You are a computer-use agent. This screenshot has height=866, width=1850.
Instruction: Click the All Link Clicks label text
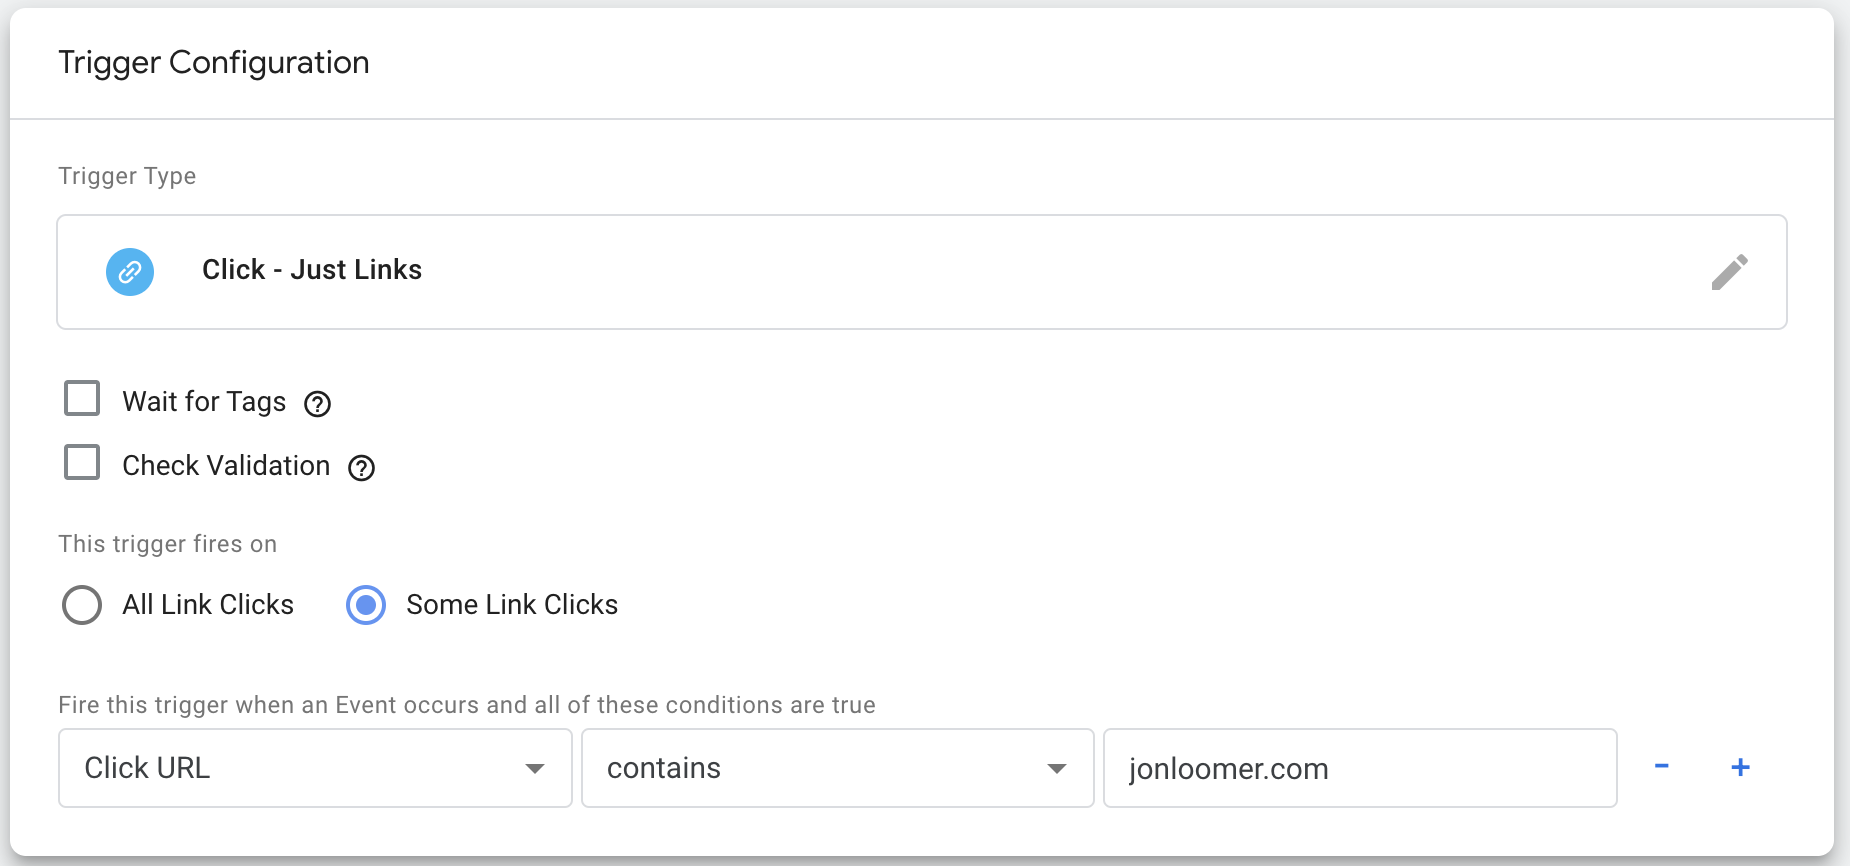[208, 604]
